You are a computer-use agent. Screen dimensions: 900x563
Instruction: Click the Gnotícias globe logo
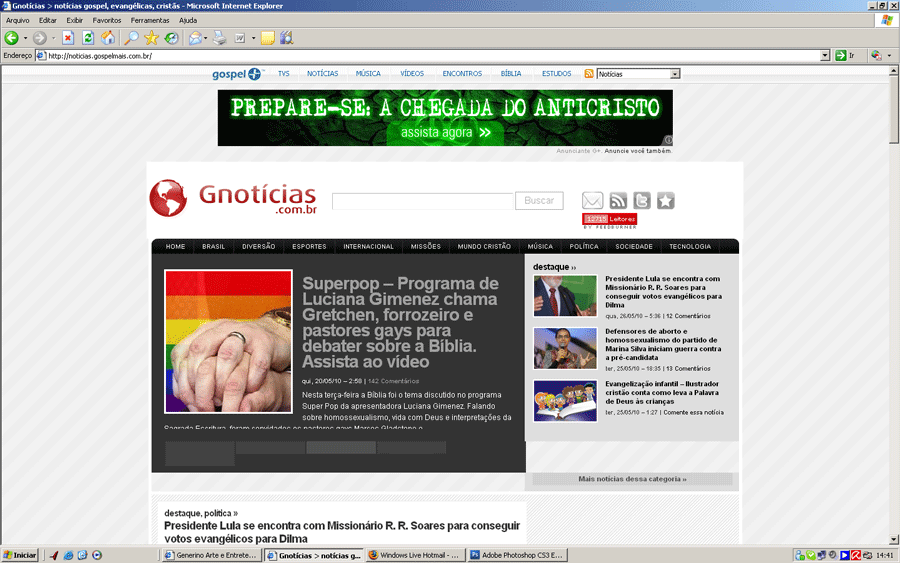click(168, 198)
